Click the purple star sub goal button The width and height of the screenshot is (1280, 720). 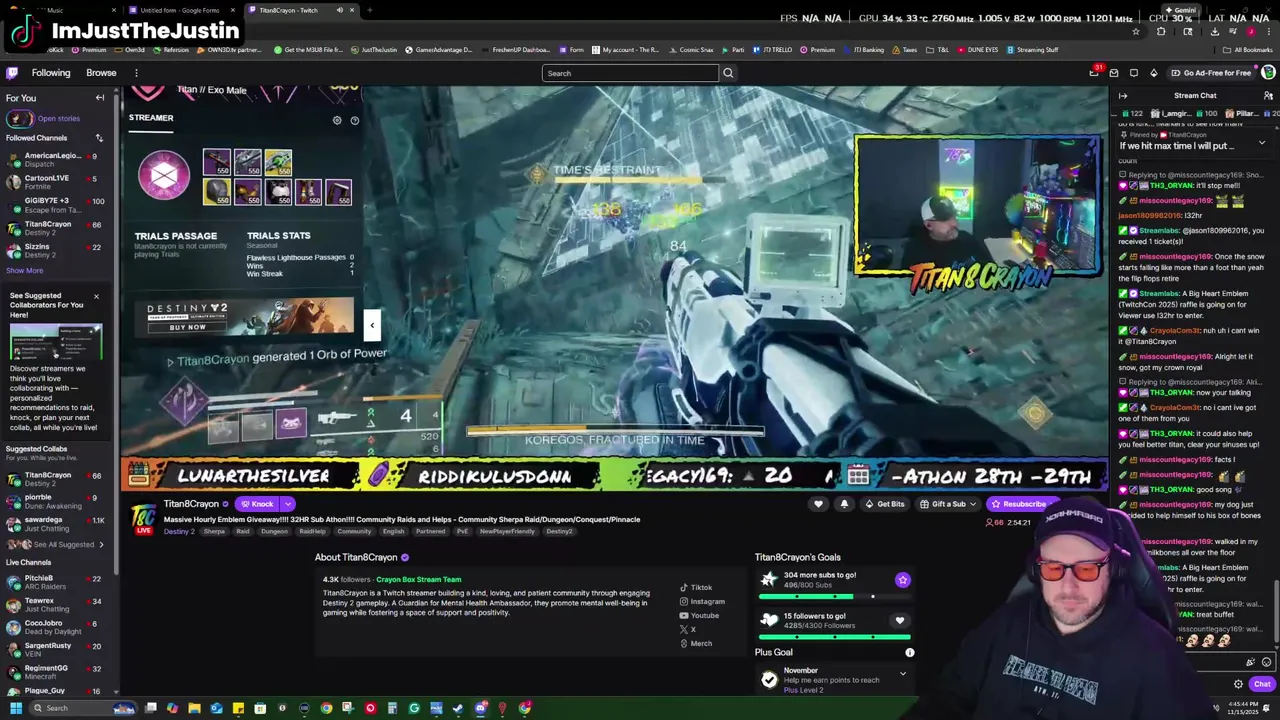click(902, 580)
